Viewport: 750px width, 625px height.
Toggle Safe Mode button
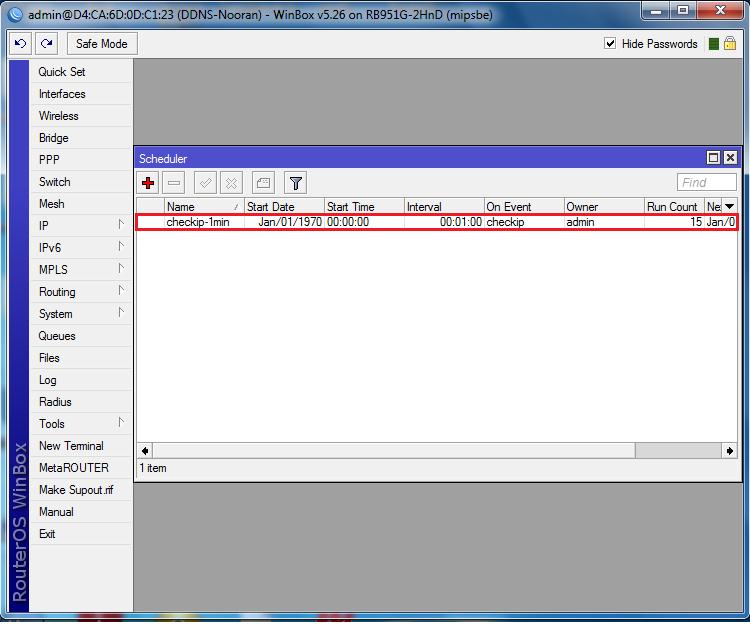(x=101, y=44)
